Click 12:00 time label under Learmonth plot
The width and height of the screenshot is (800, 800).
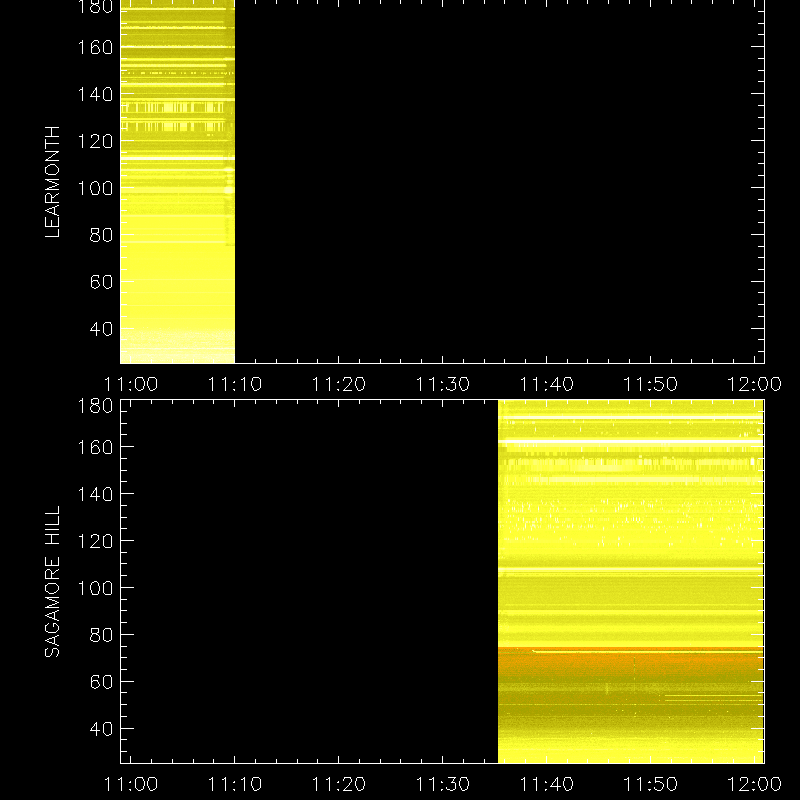click(x=754, y=384)
